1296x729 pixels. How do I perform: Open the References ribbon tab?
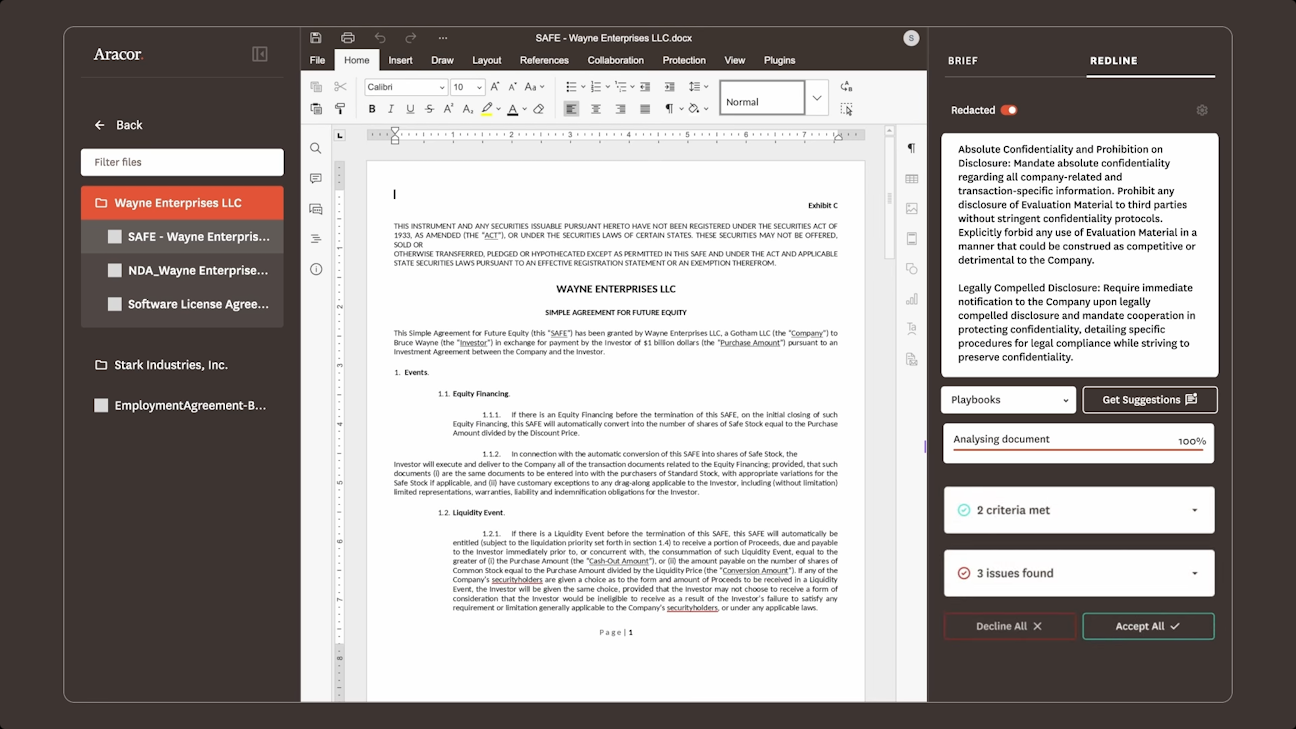[x=544, y=60]
